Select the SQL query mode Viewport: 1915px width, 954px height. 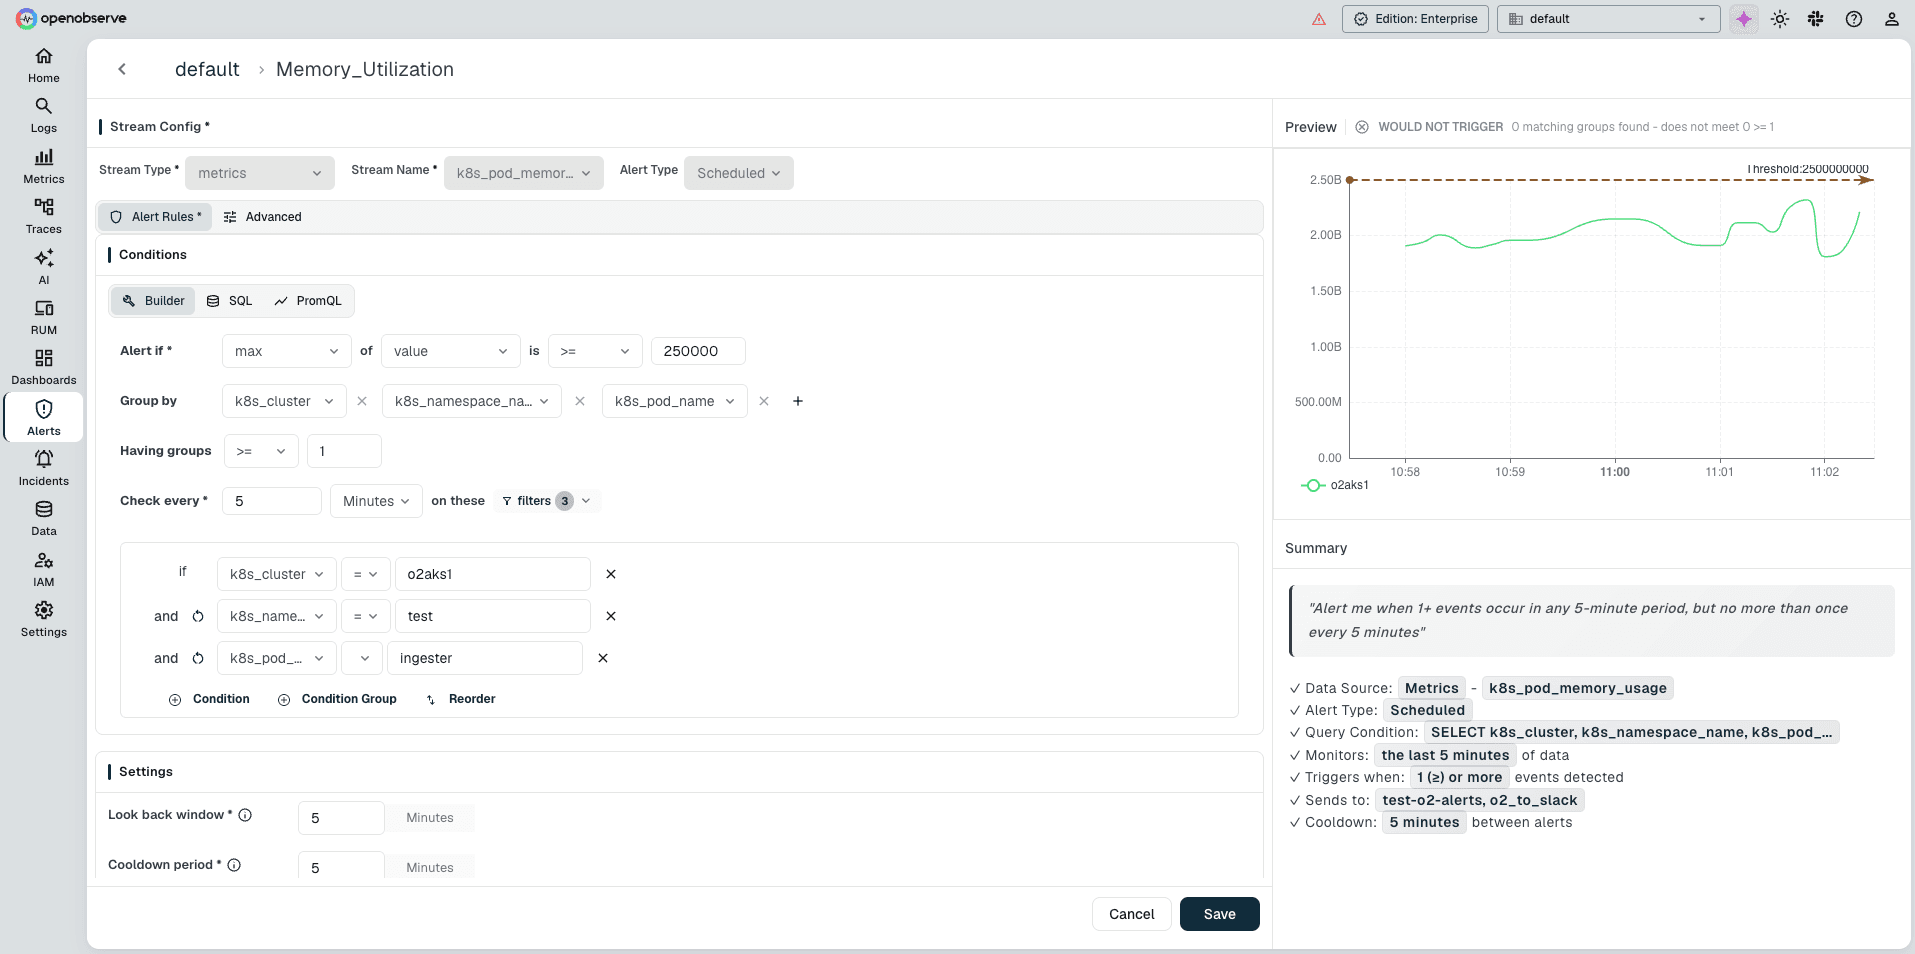coord(229,301)
